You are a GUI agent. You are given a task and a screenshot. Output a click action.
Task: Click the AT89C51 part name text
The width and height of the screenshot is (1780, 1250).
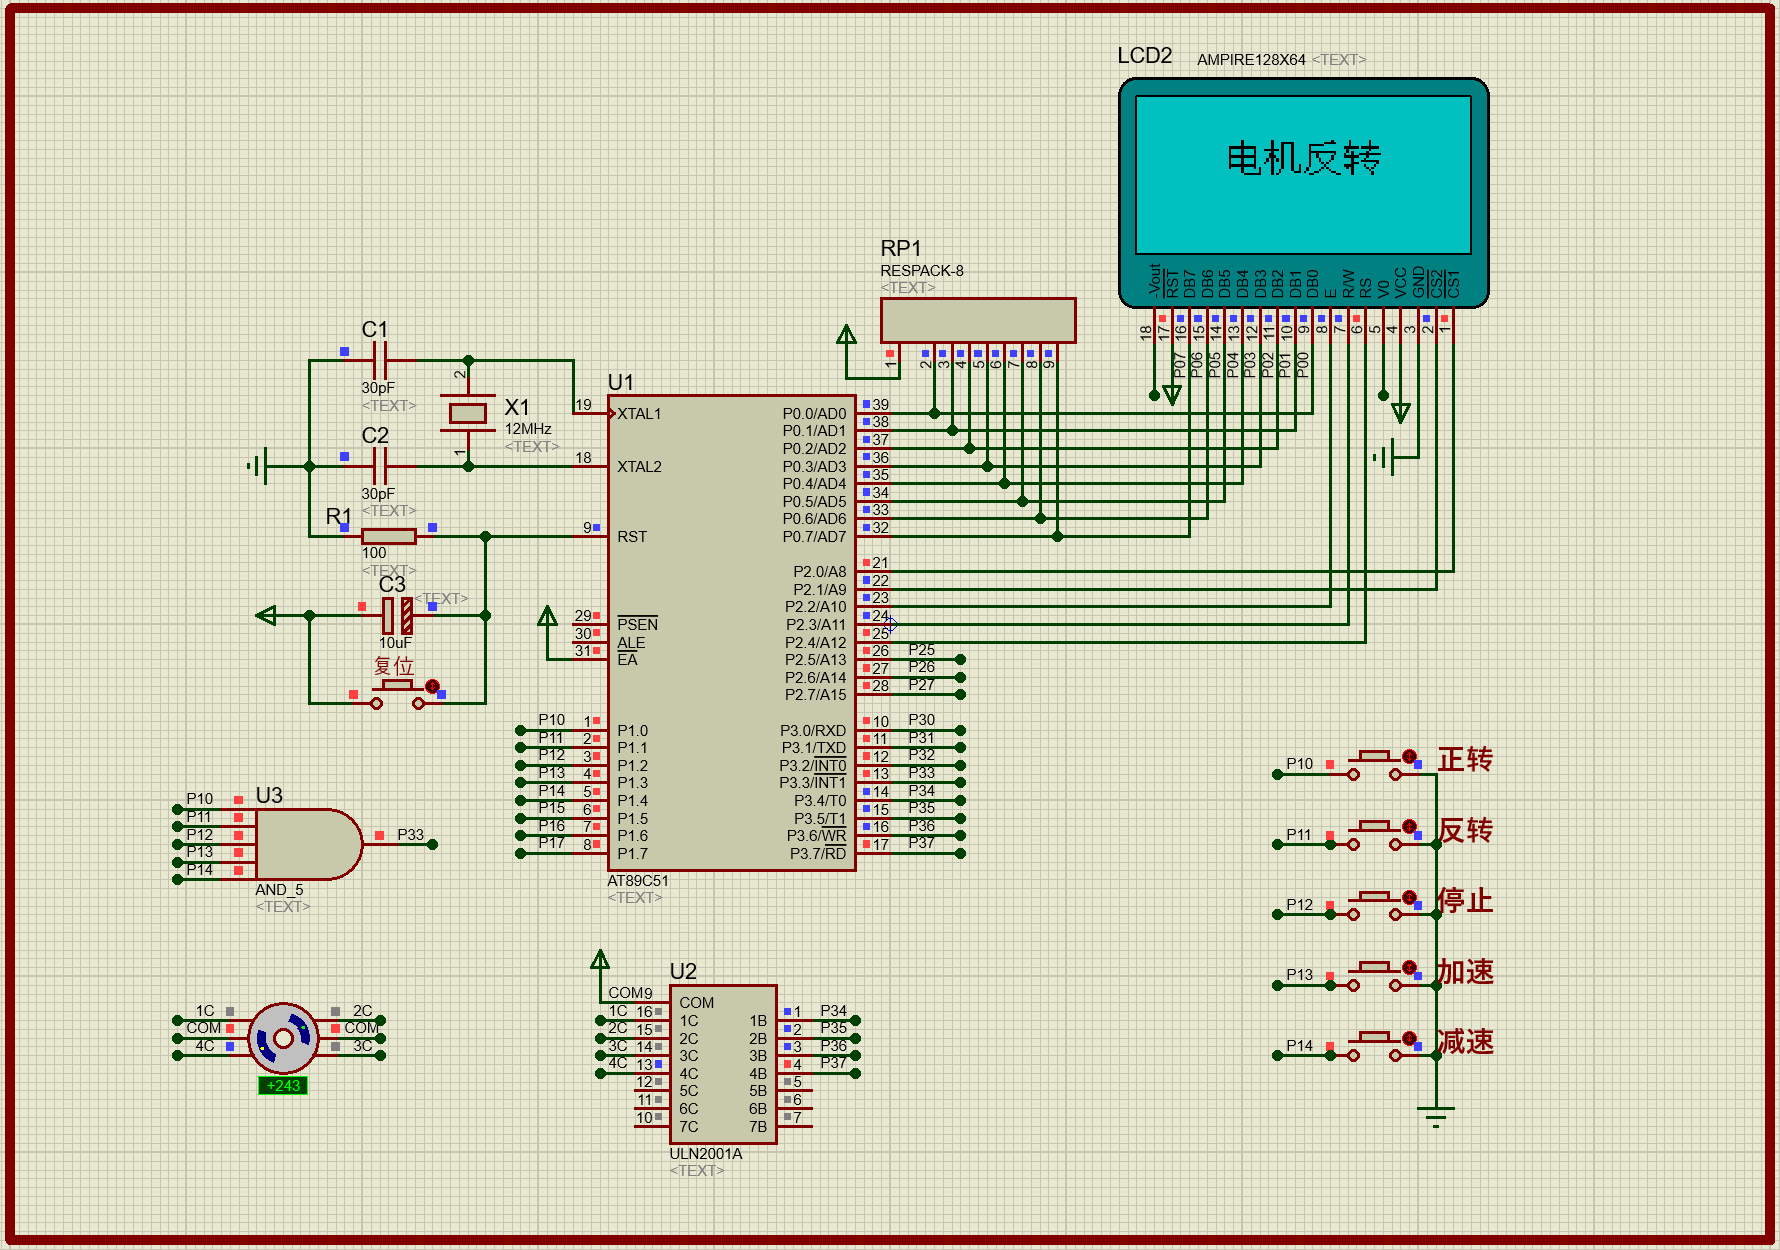[x=638, y=881]
